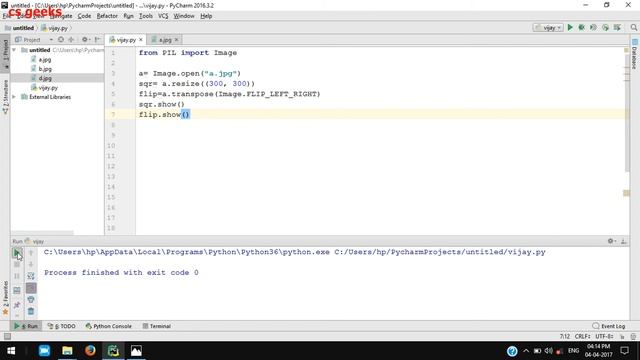640x360 pixels.
Task: Open the Terminal tool window
Action: click(x=157, y=326)
